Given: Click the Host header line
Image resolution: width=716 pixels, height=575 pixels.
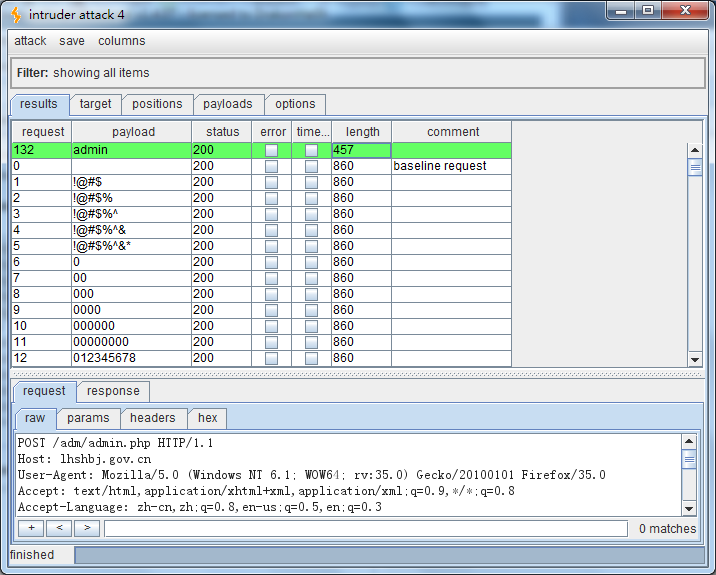Looking at the screenshot, I should tap(84, 459).
